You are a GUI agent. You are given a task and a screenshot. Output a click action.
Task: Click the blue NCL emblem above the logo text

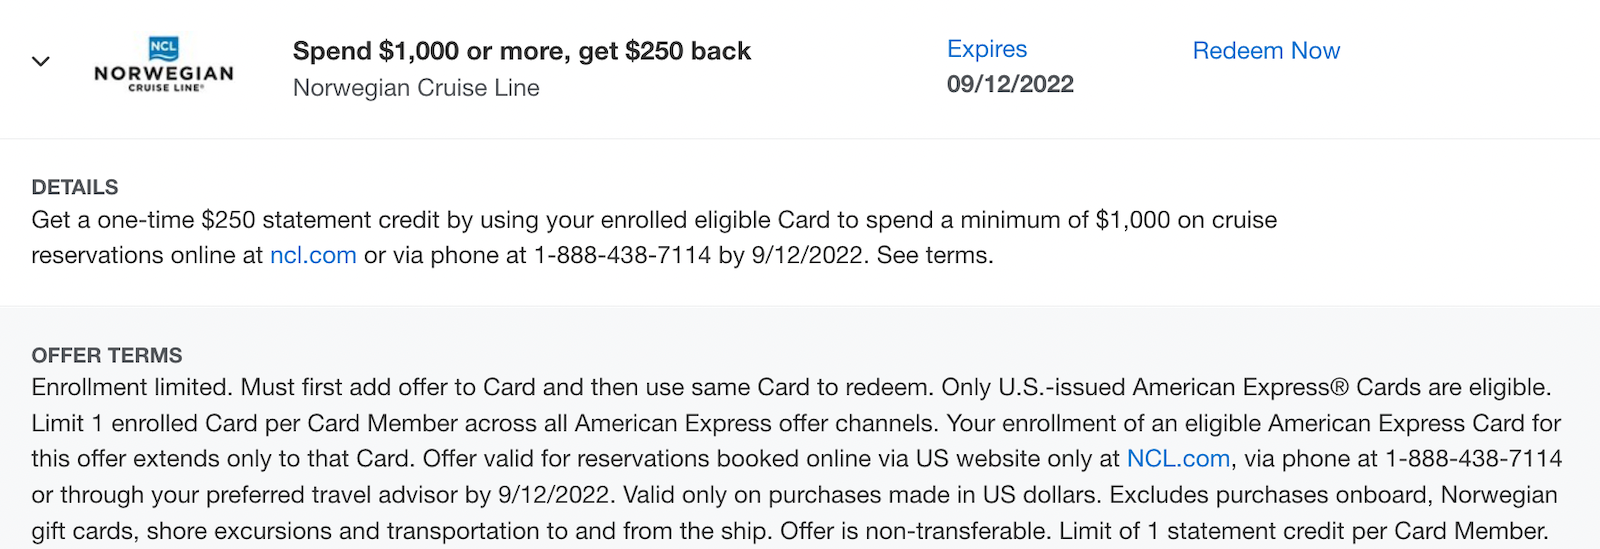tap(163, 47)
